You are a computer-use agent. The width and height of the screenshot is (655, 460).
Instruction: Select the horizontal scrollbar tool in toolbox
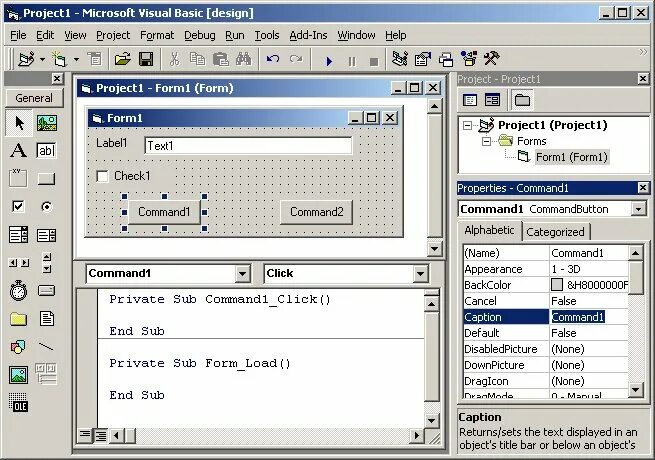(19, 262)
